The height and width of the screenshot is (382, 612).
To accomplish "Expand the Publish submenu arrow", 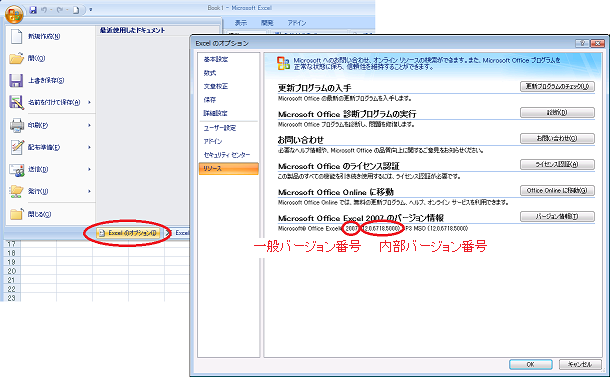I will tap(89, 192).
